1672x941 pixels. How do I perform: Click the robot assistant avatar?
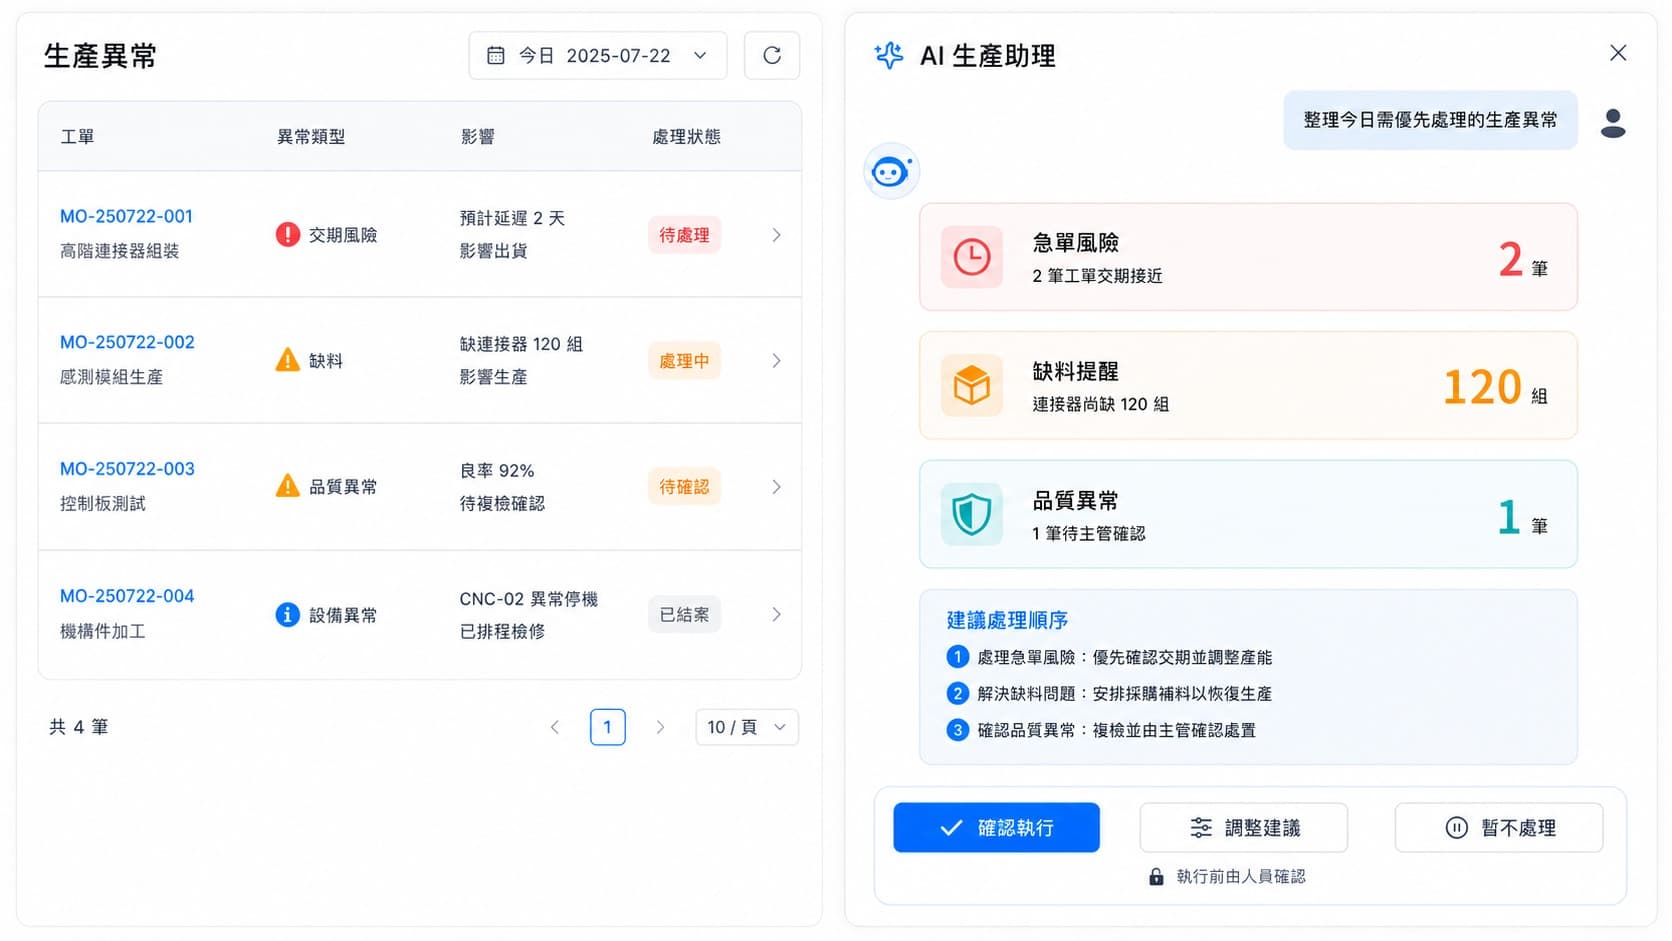pos(890,172)
